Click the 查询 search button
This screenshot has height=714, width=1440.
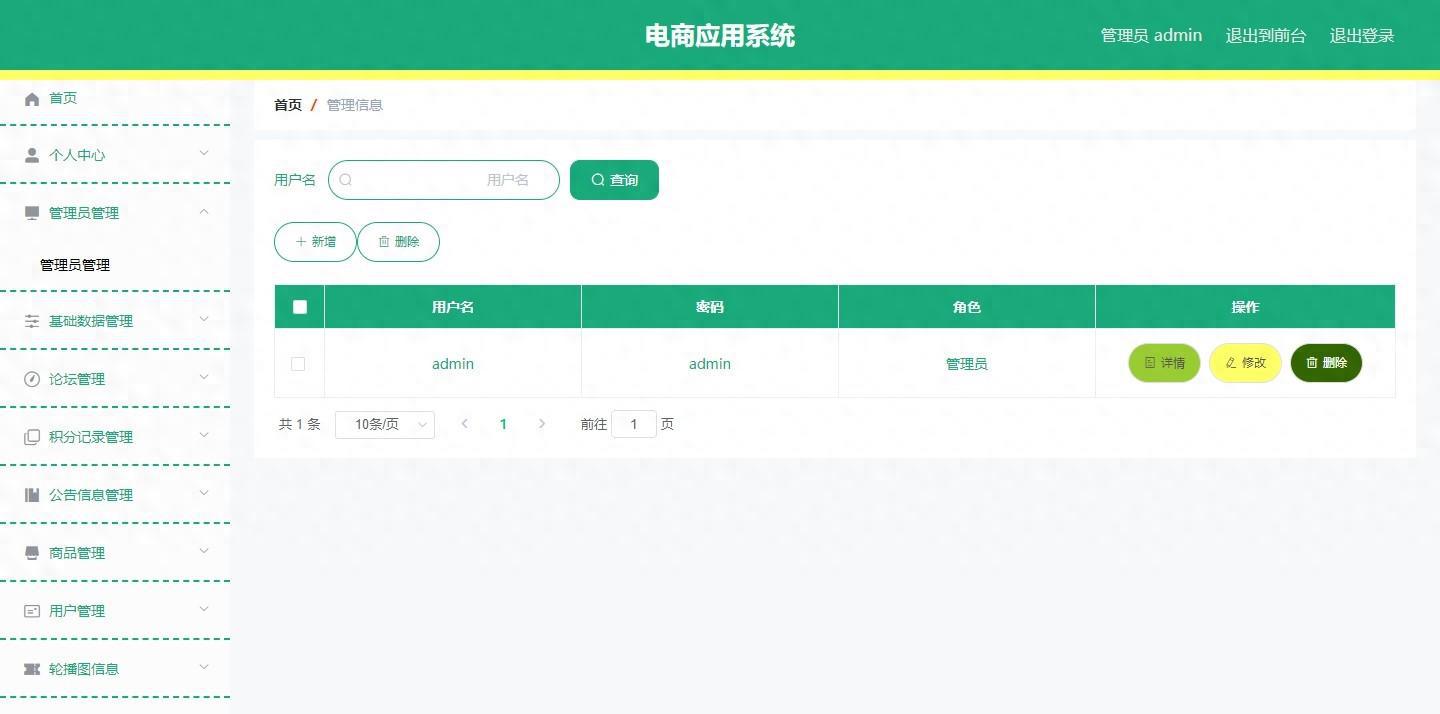[614, 180]
